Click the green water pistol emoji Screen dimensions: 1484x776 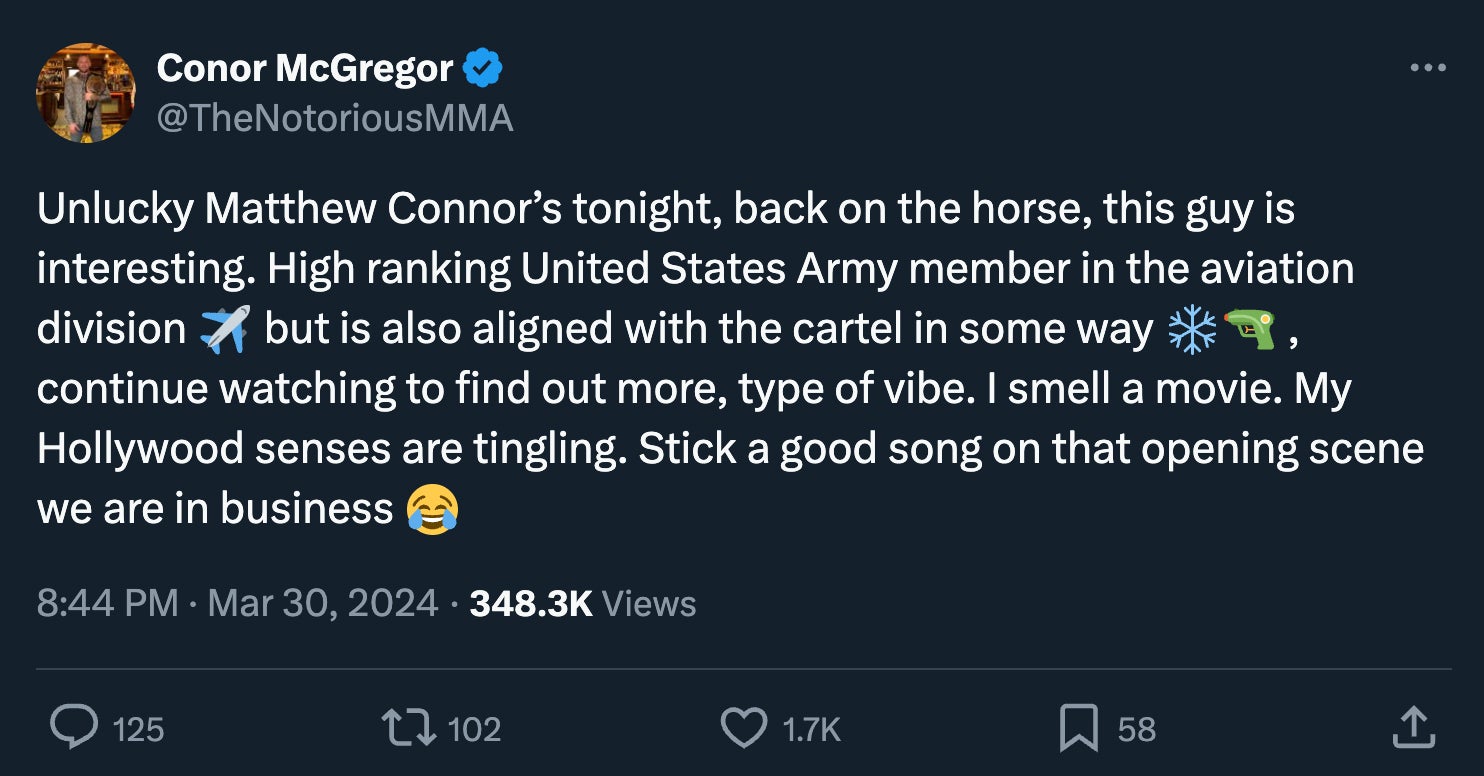tap(1250, 330)
